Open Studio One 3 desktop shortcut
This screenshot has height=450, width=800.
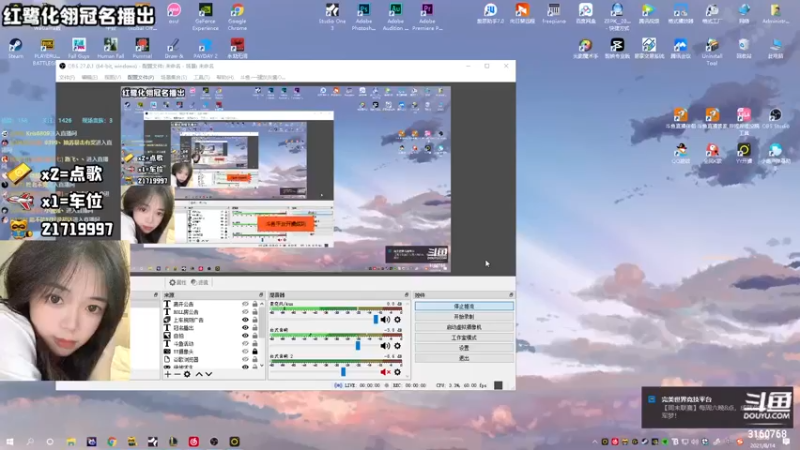tap(332, 16)
